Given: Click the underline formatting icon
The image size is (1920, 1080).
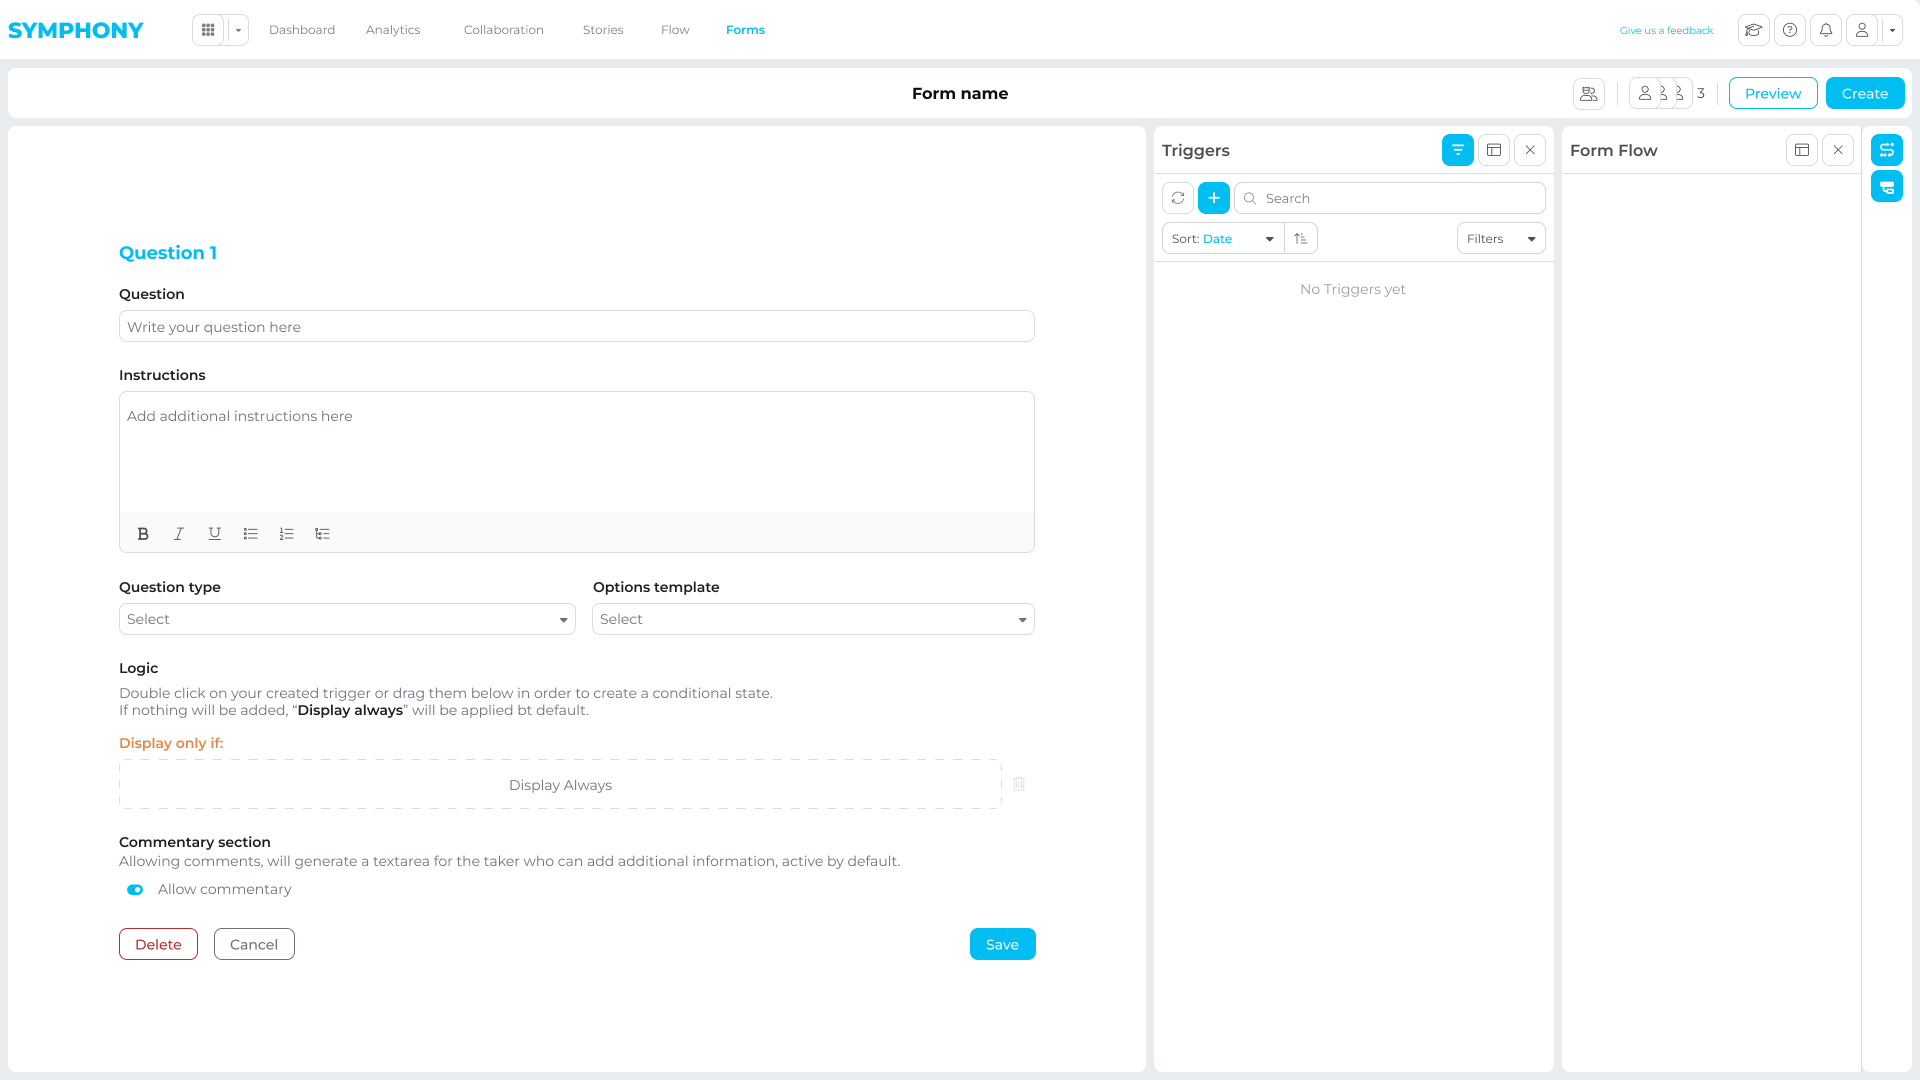Looking at the screenshot, I should 214,534.
